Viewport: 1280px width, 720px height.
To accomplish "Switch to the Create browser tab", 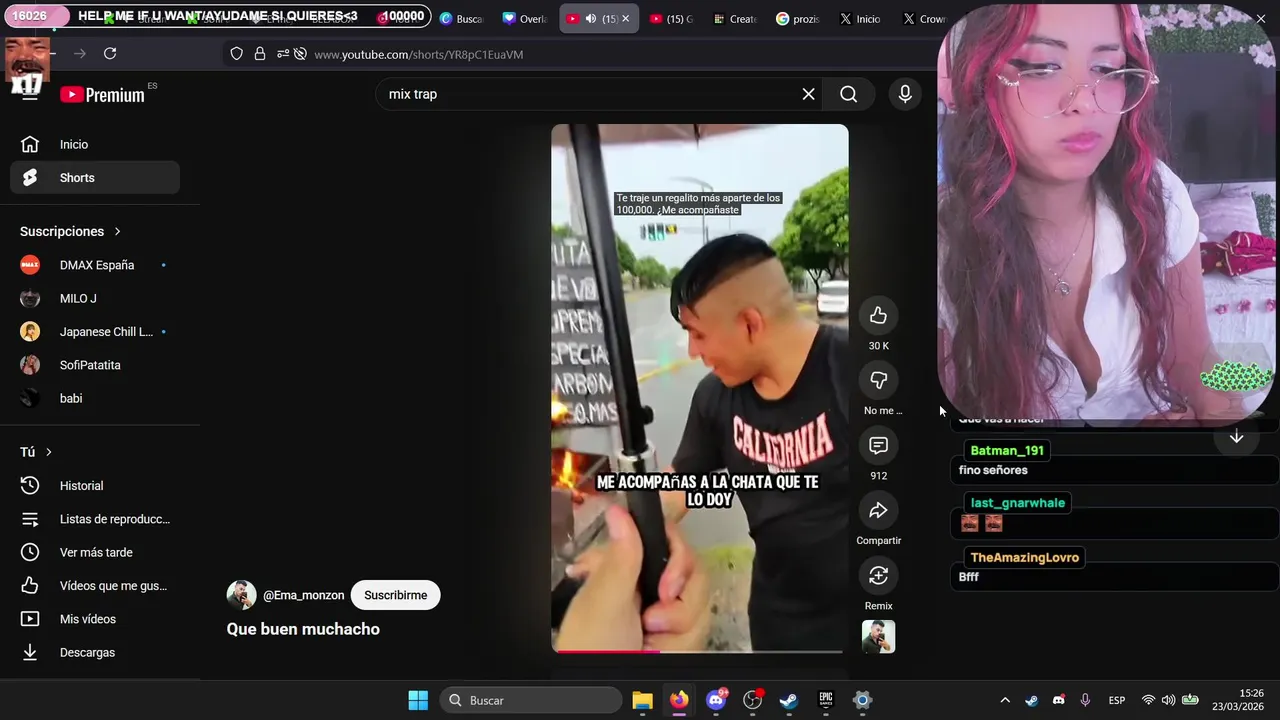I will pyautogui.click(x=735, y=19).
